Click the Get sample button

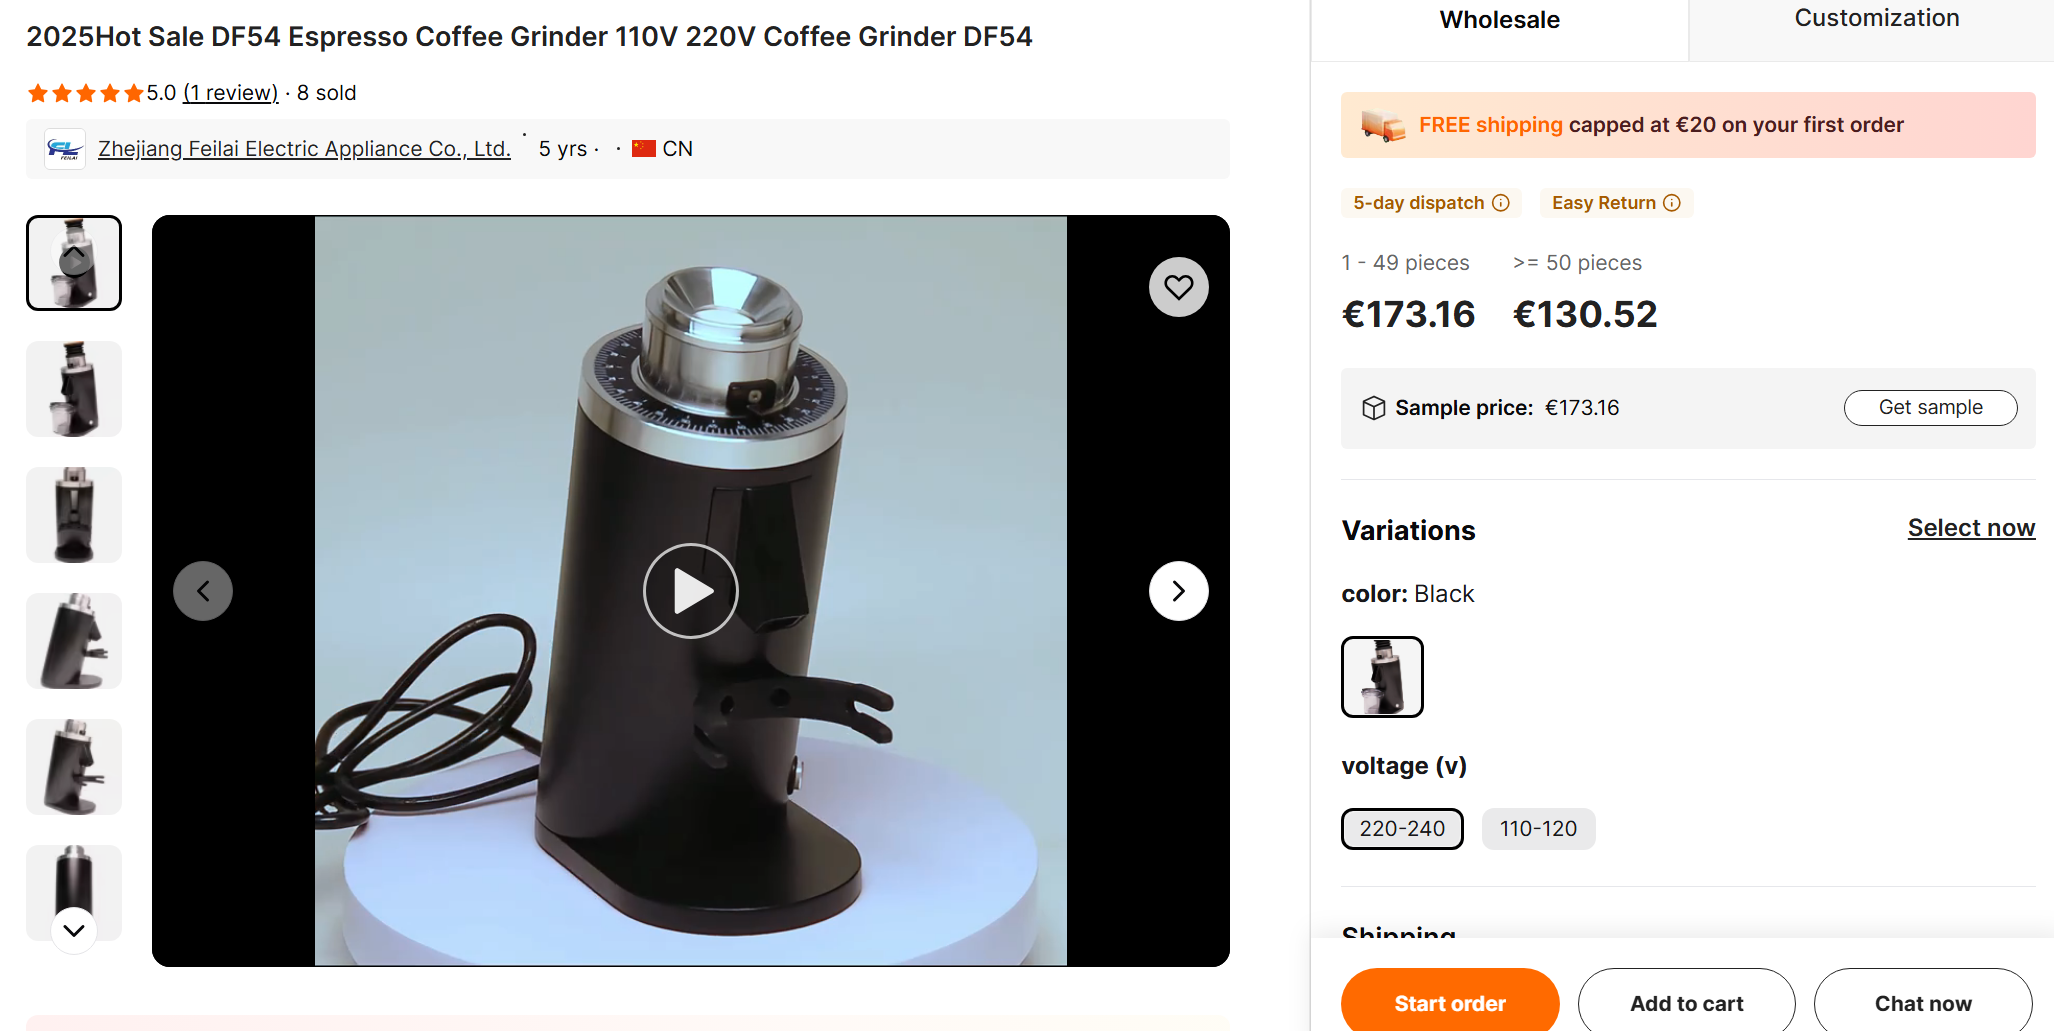coord(1930,408)
